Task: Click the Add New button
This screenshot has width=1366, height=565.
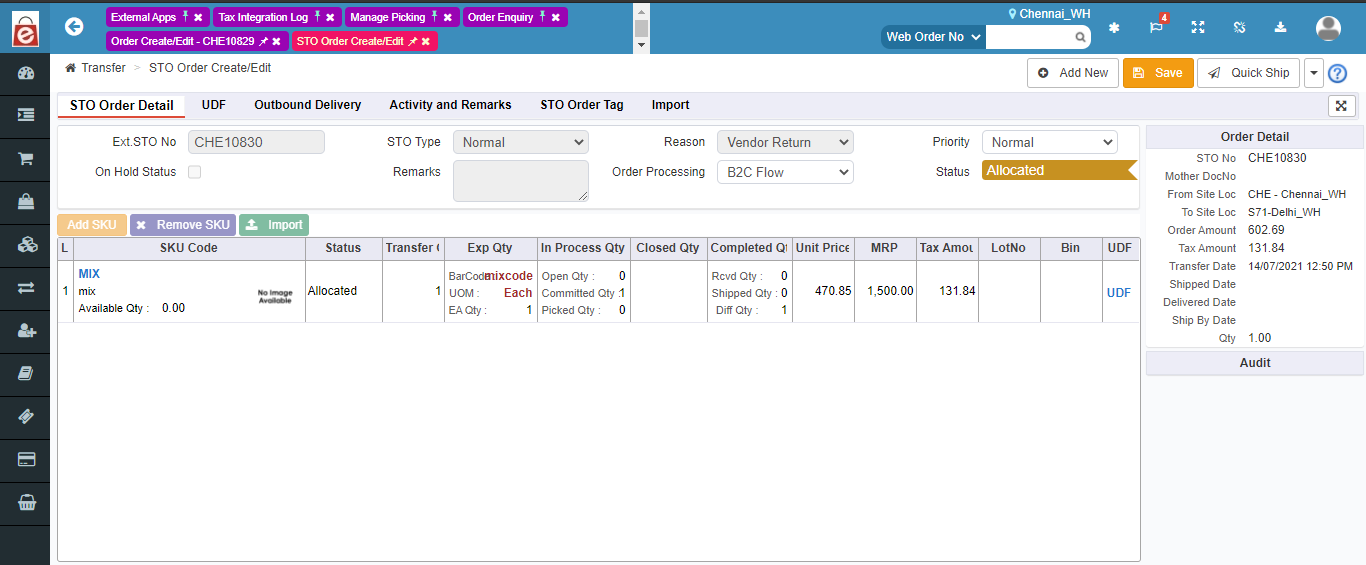Action: pyautogui.click(x=1073, y=73)
